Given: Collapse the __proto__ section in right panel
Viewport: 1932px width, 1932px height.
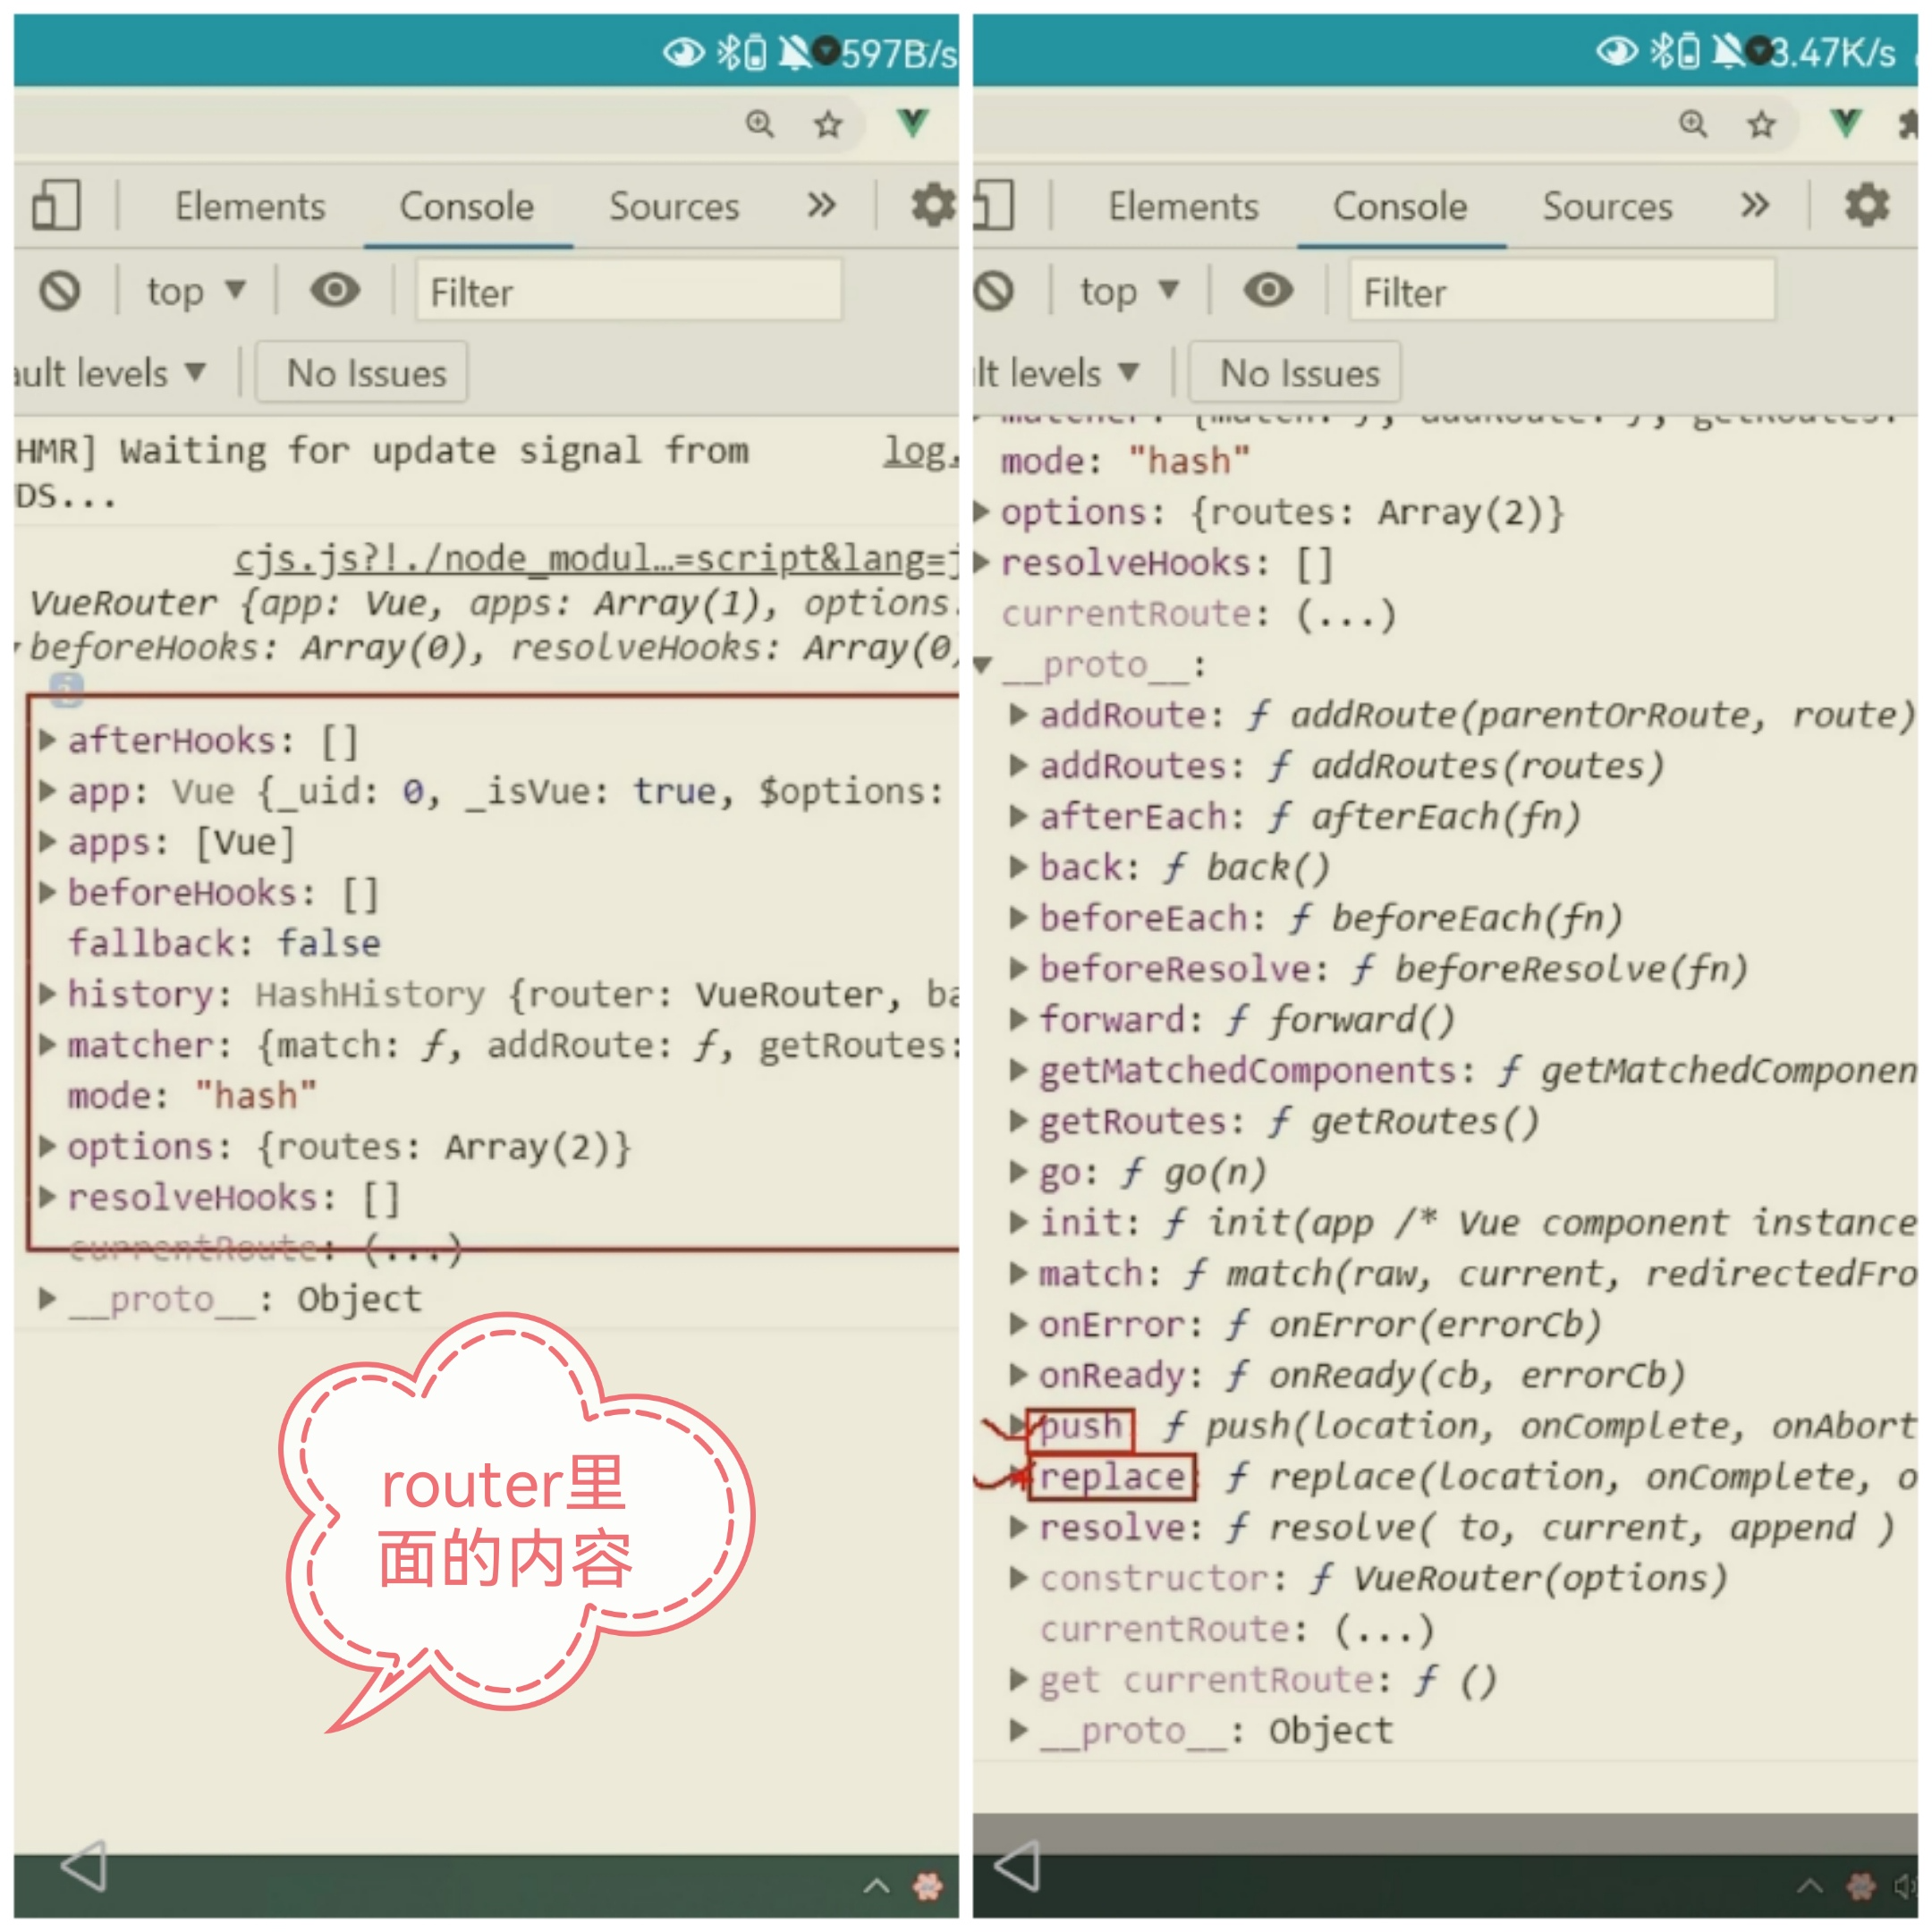Looking at the screenshot, I should 985,665.
